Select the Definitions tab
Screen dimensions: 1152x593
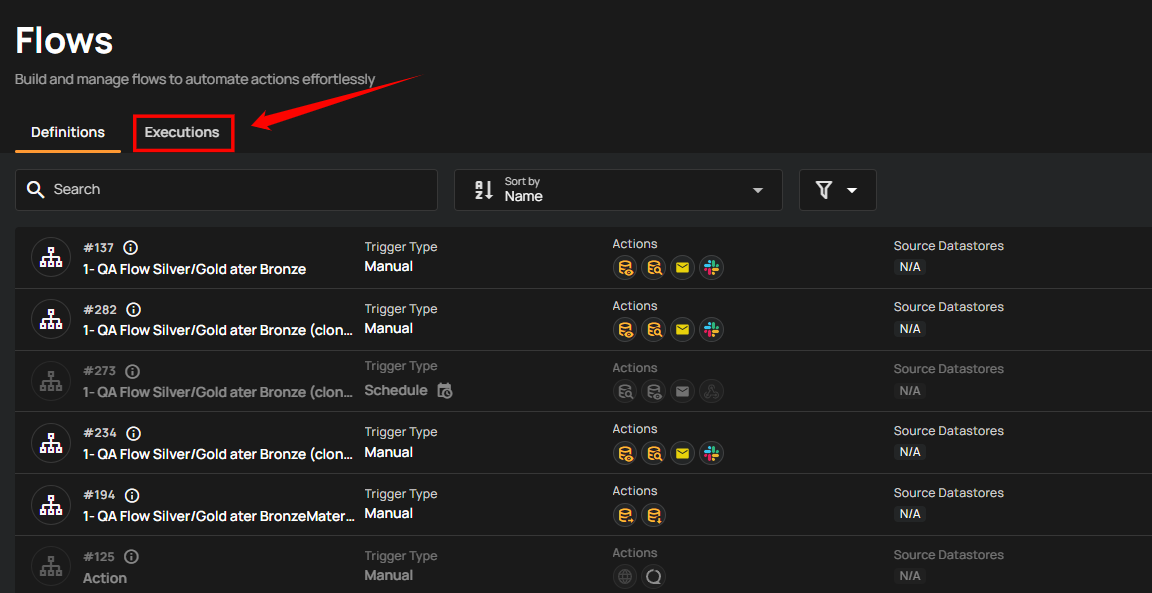[68, 132]
